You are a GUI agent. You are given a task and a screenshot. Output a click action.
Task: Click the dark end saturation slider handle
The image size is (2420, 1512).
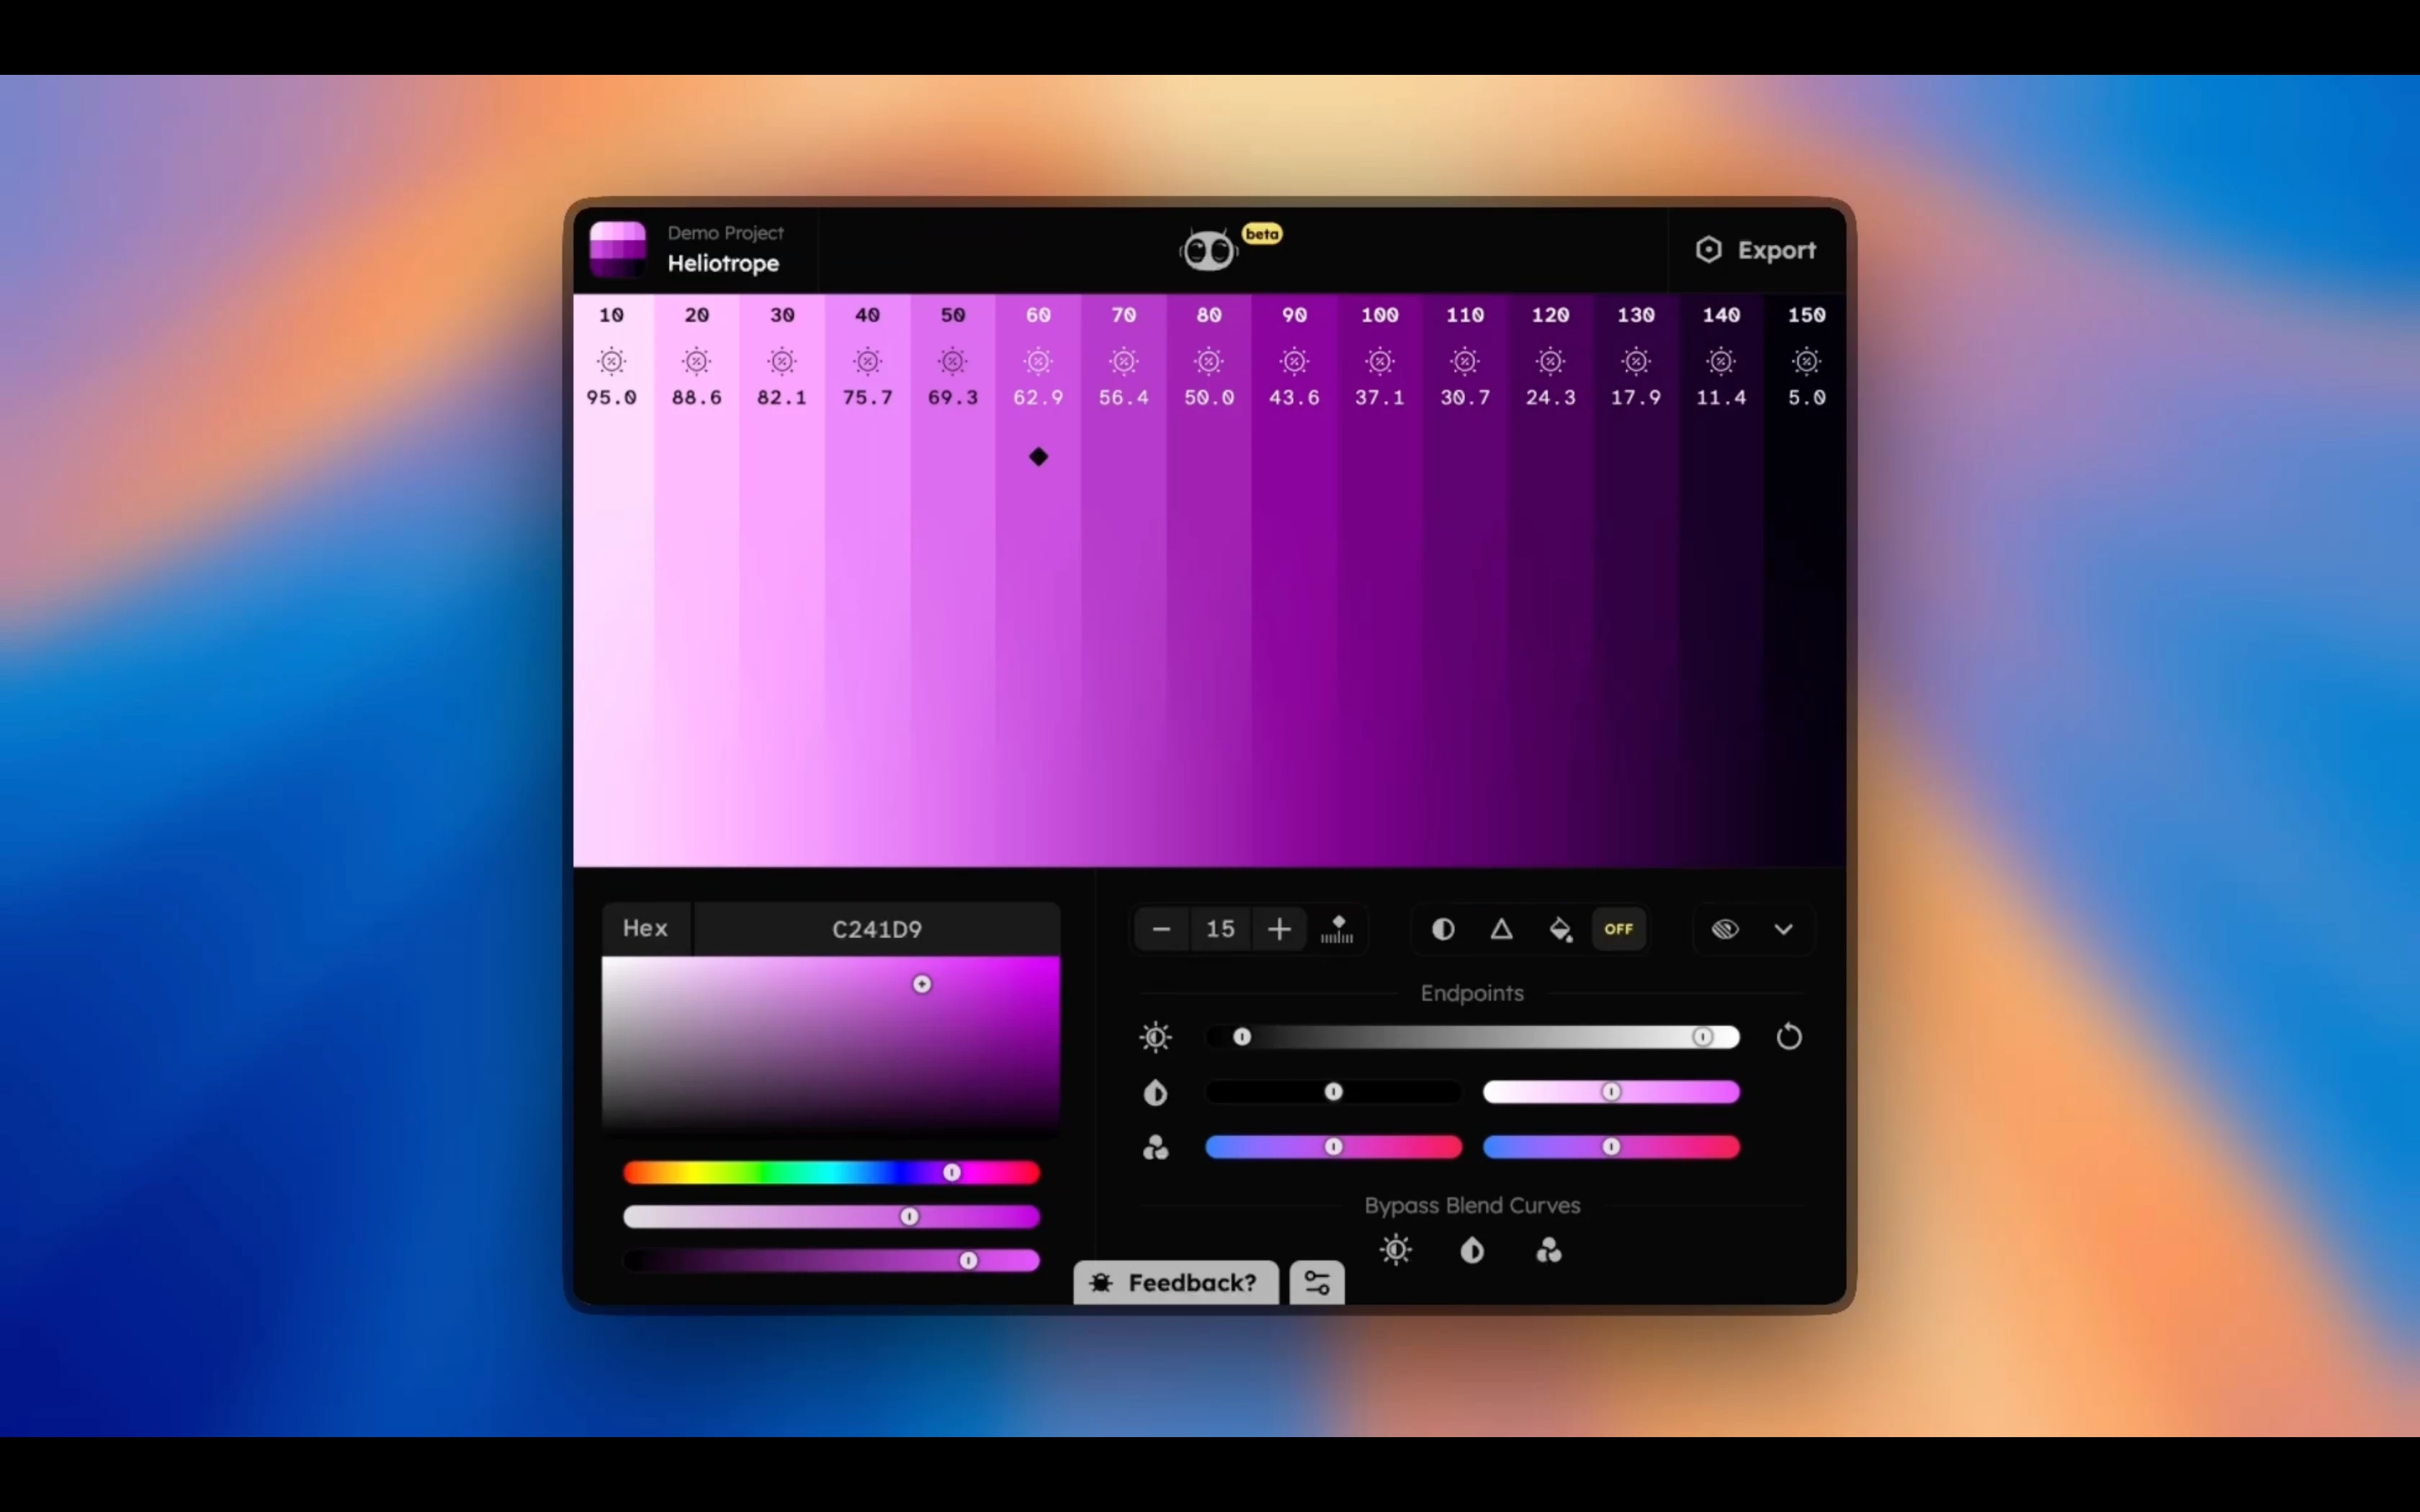pyautogui.click(x=1333, y=1092)
